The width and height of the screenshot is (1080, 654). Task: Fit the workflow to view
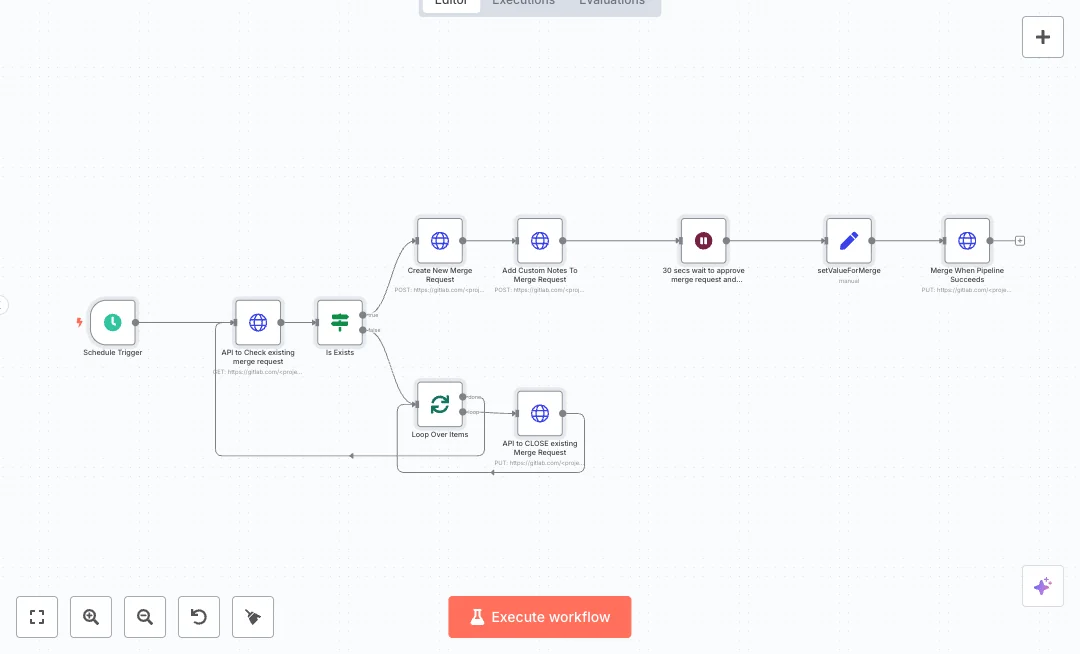(37, 617)
